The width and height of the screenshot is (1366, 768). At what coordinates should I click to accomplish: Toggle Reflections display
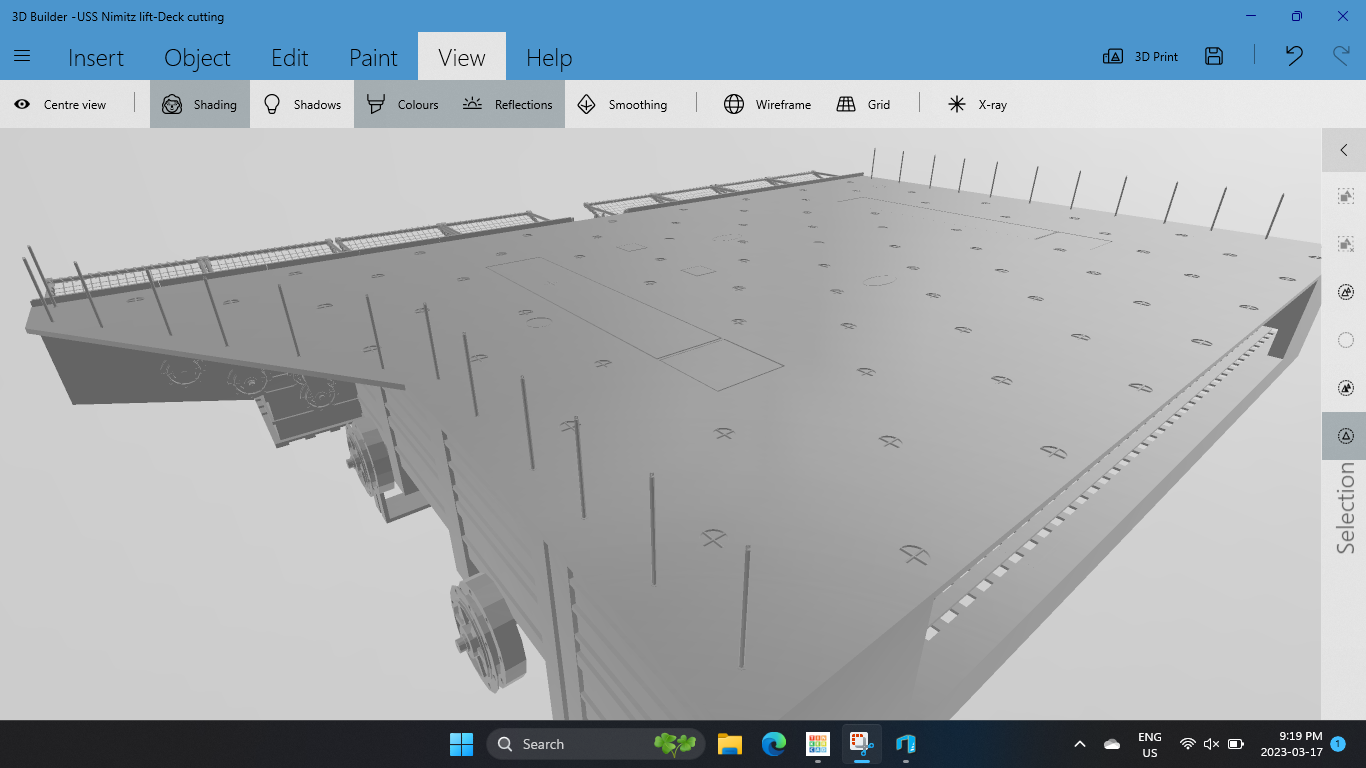[508, 104]
